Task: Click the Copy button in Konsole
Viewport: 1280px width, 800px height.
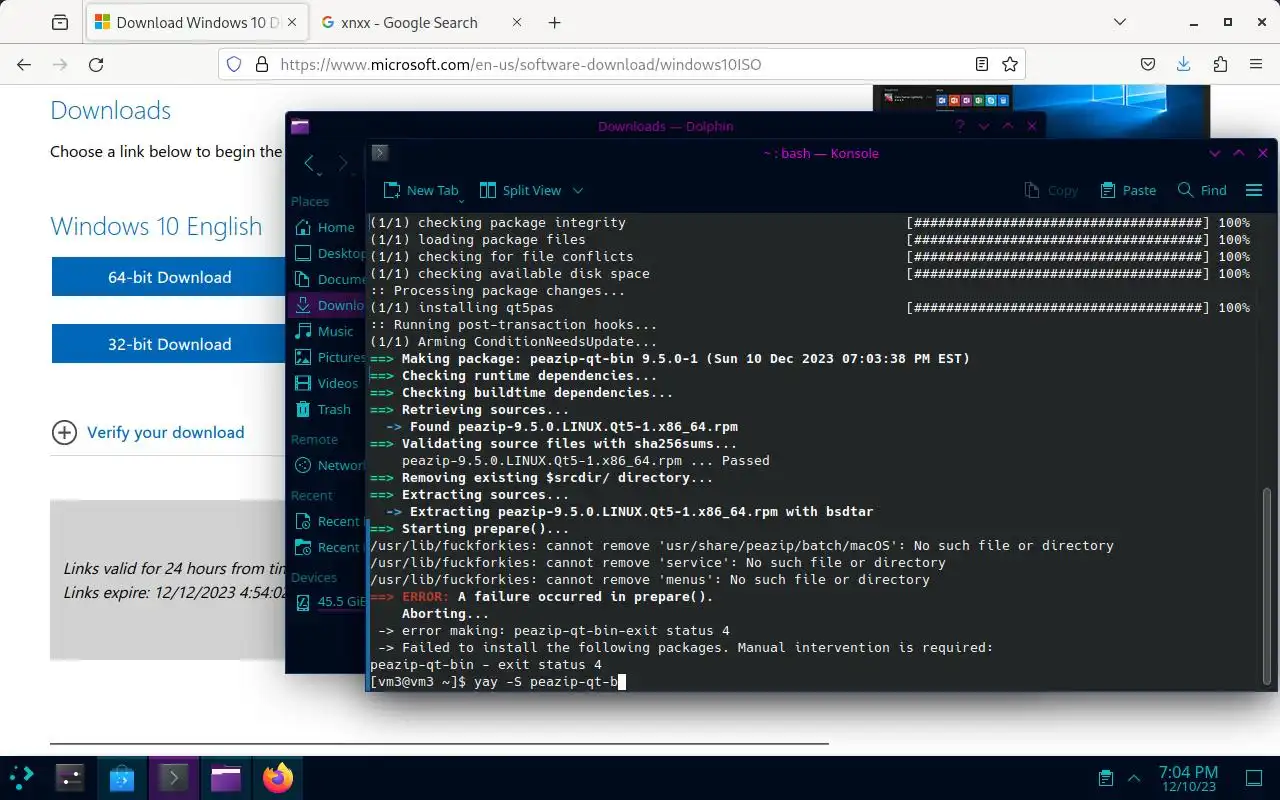Action: 1051,190
